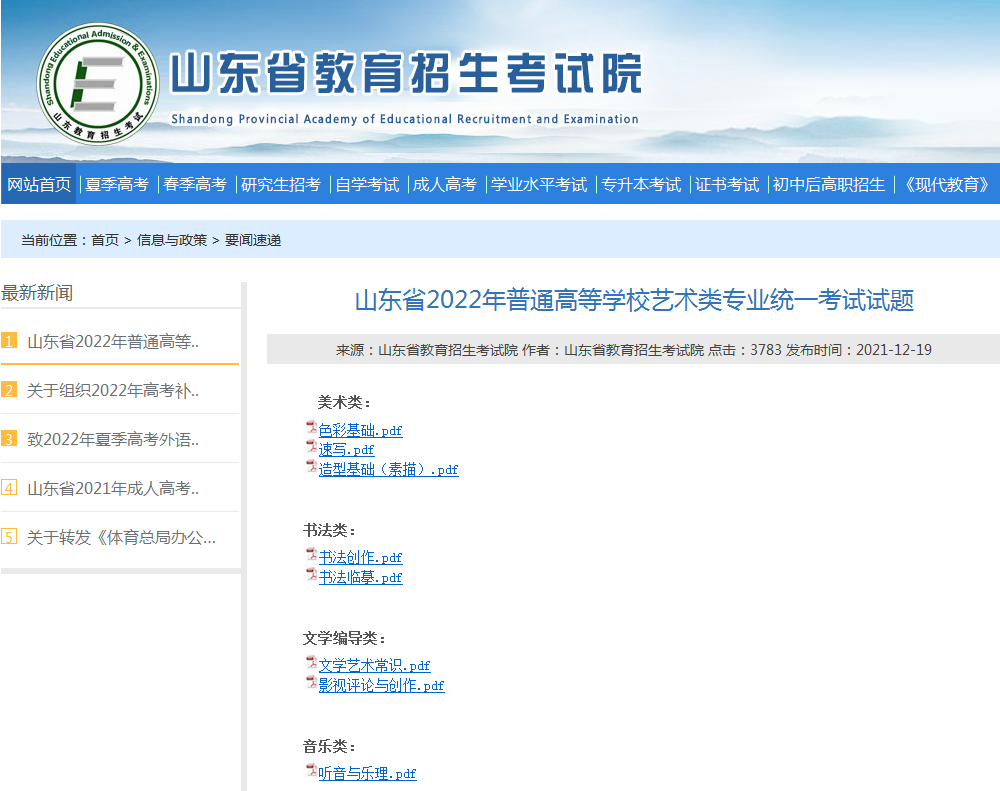Click the PDF icon beside 造型基础（素描）.pdf
This screenshot has height=791, width=1000.
[x=310, y=468]
